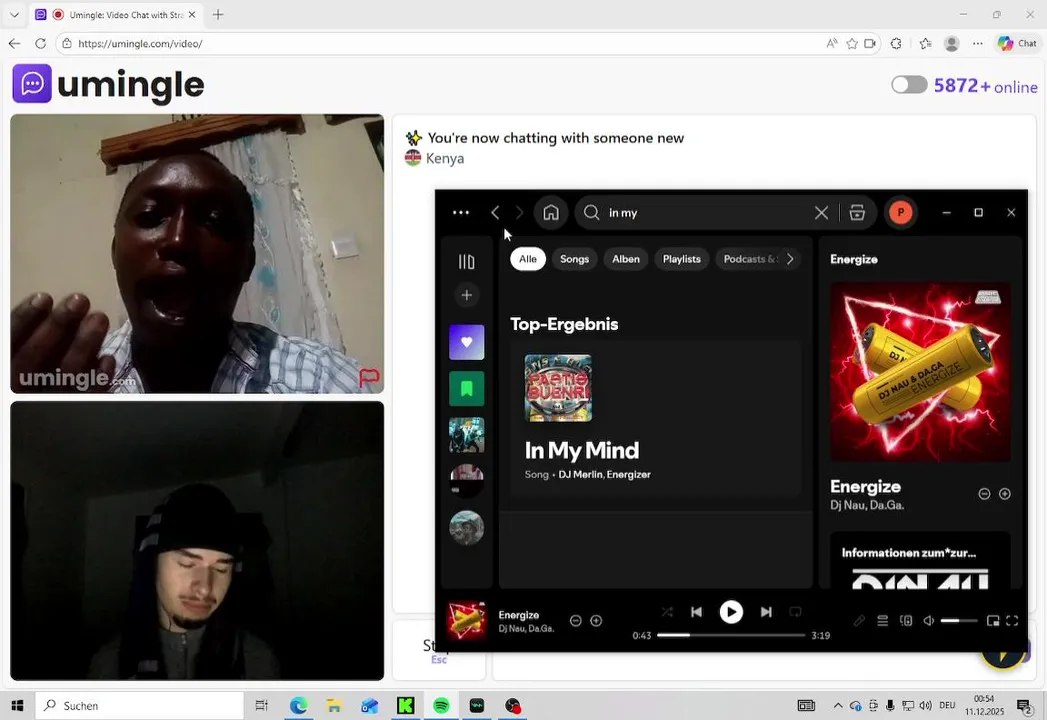
Task: Open the connect to device picker
Action: pyautogui.click(x=905, y=620)
